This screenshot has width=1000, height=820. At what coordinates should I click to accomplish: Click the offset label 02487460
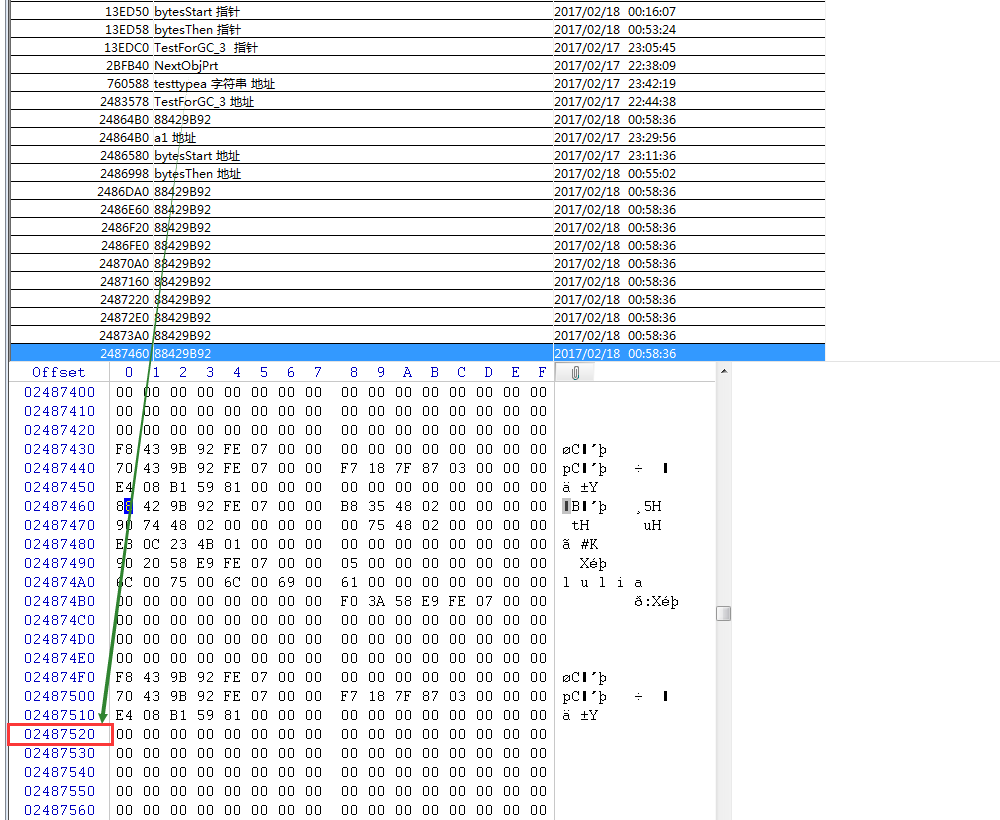59,506
